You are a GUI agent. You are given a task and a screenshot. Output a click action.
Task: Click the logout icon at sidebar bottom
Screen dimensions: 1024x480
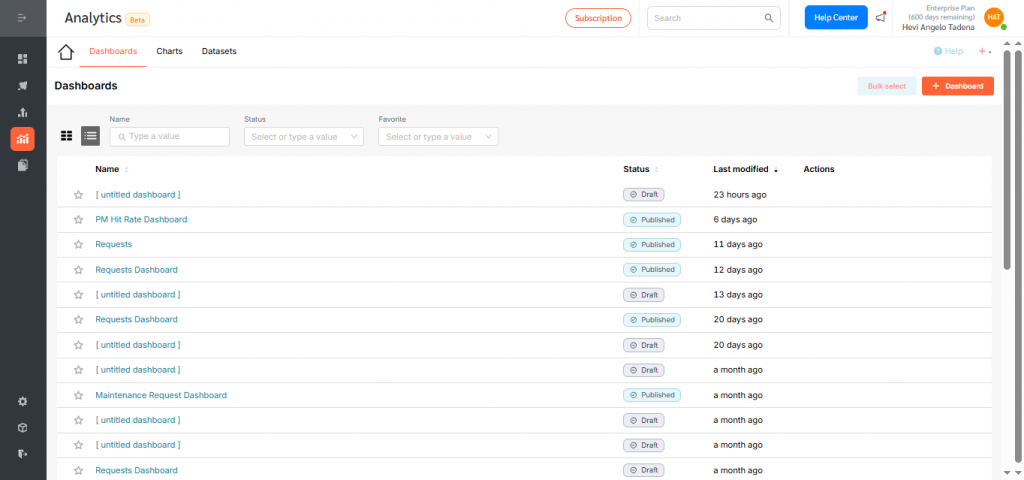click(x=22, y=453)
